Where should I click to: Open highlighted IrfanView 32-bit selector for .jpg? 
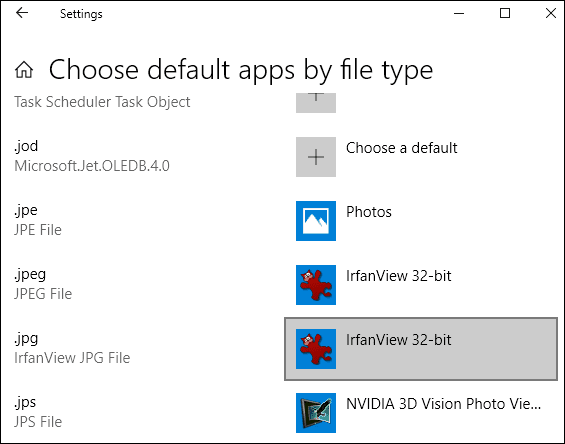click(x=421, y=349)
